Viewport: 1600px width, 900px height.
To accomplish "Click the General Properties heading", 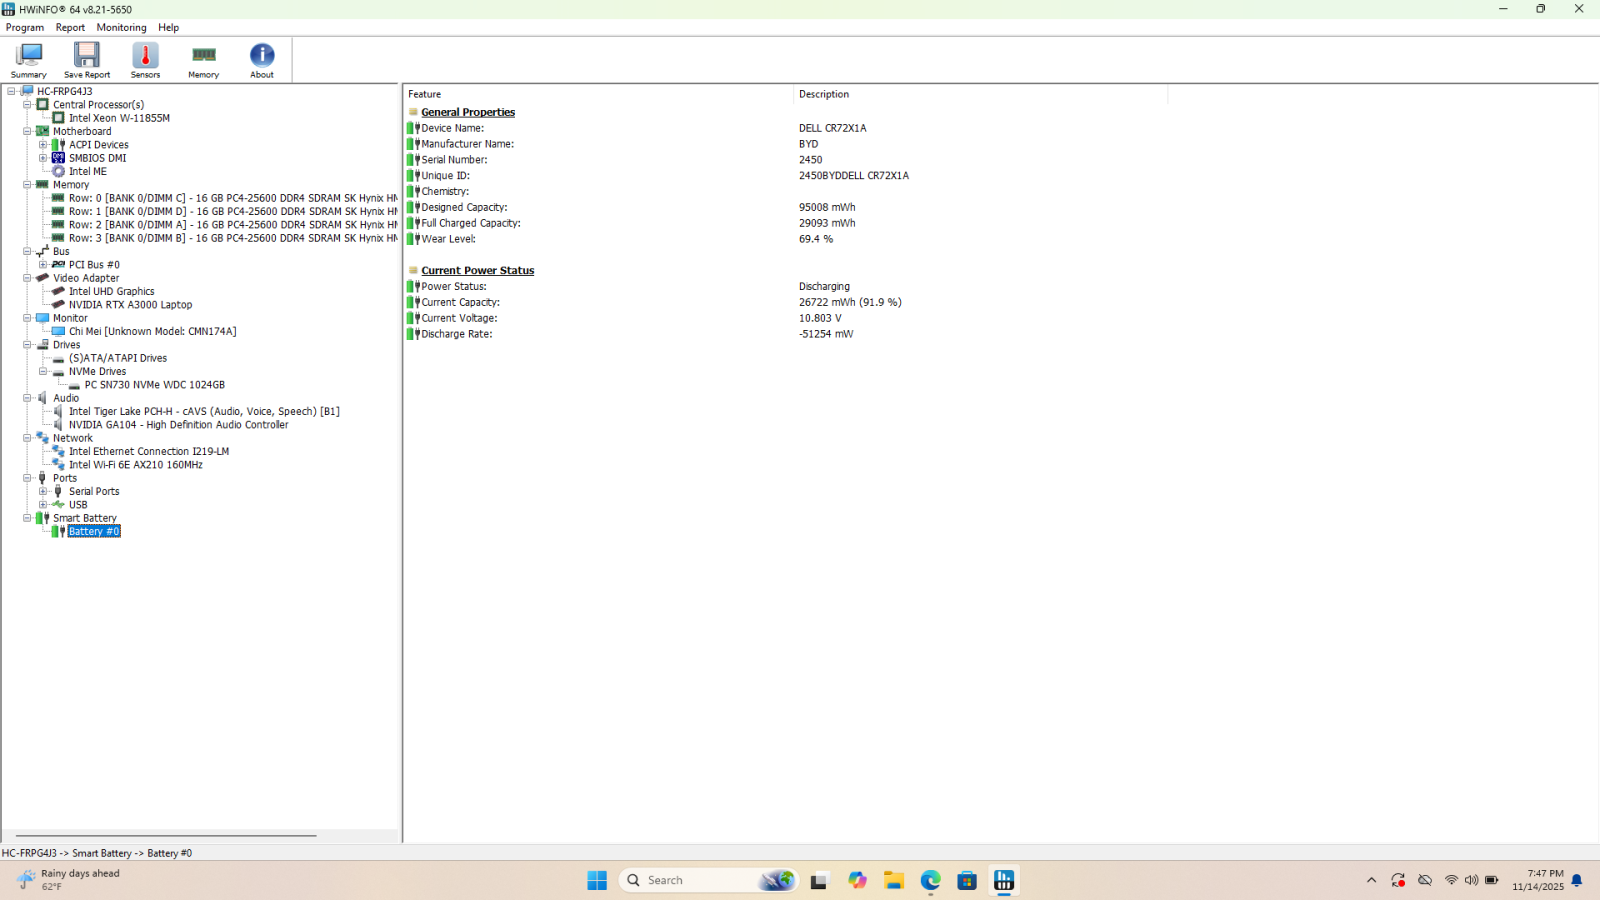I will click(x=467, y=112).
